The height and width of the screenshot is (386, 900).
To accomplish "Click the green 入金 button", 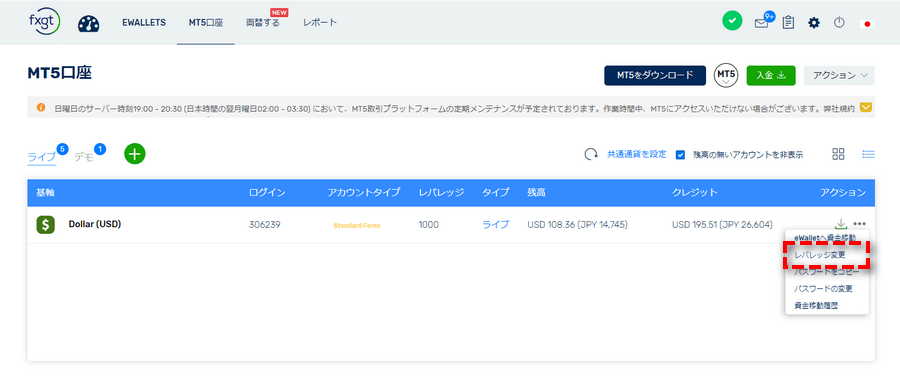I will [x=771, y=75].
